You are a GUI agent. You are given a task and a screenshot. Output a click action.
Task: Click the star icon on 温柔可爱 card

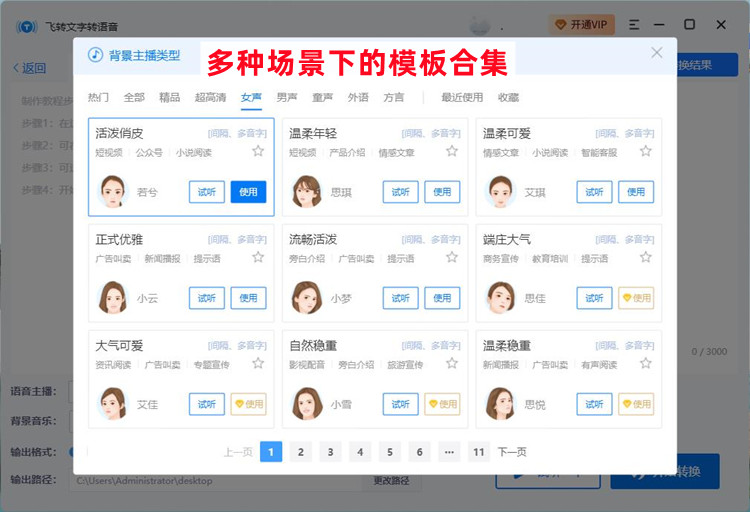coord(645,151)
